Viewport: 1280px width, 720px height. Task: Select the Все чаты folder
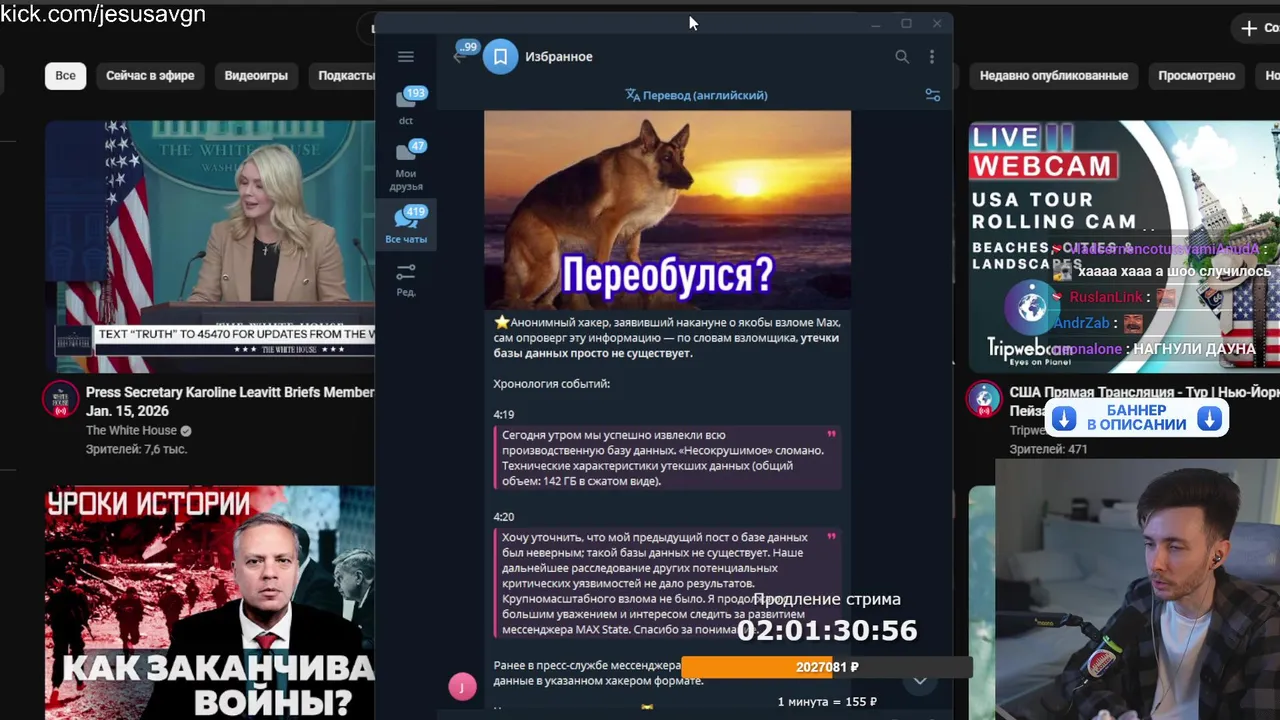coord(406,225)
